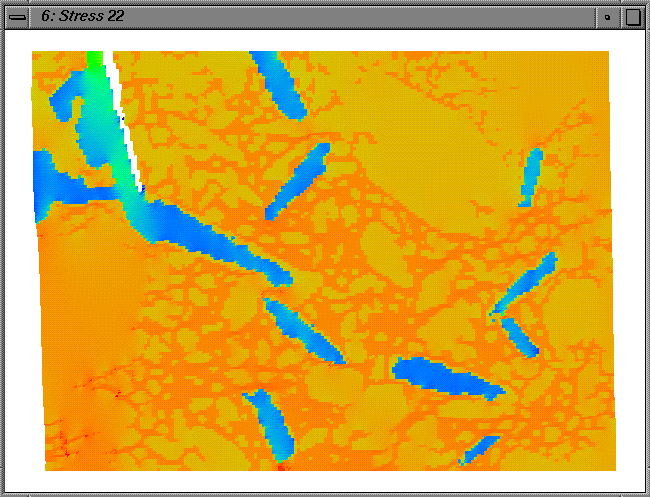
Task: Select the large blue diagonal band in plot center-left
Action: pos(215,238)
